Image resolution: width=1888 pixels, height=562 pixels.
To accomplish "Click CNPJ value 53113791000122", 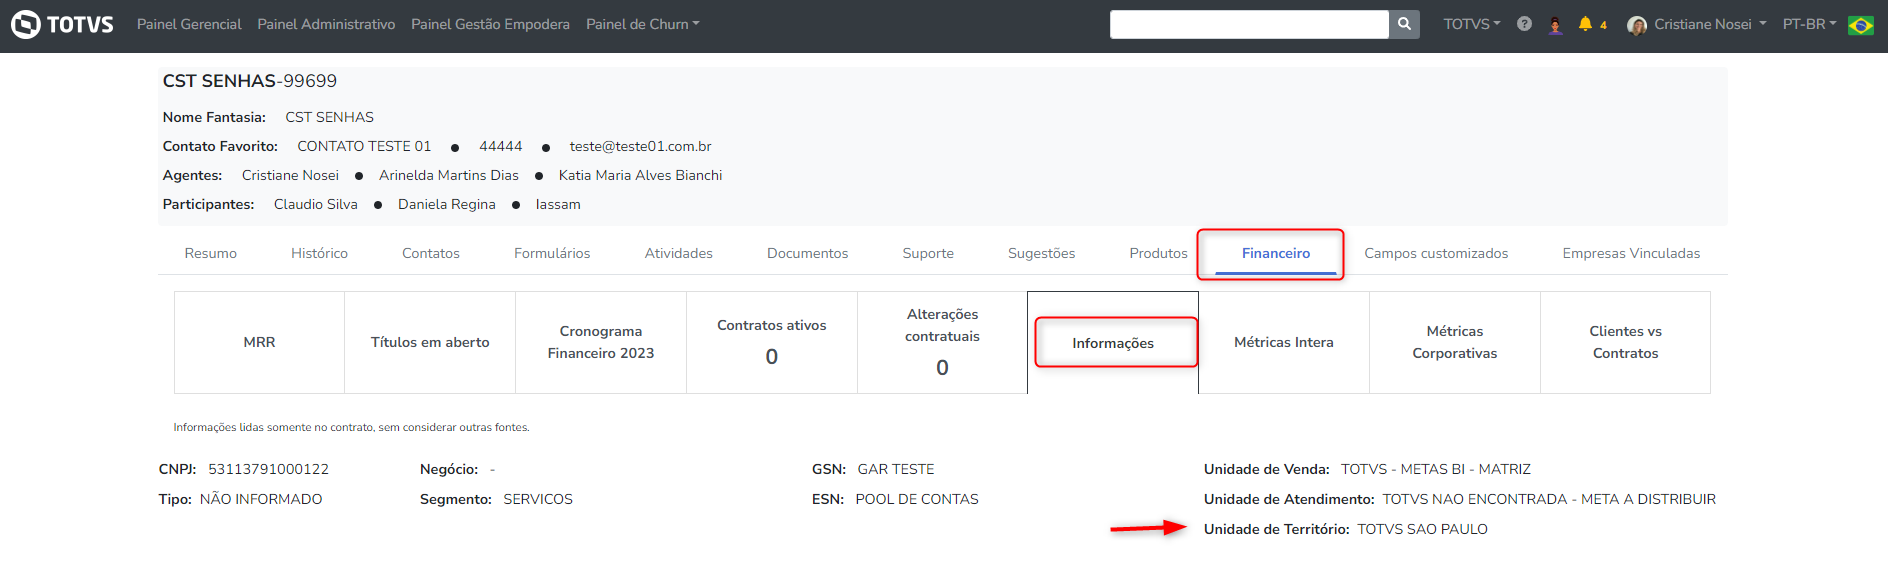I will click(x=268, y=469).
